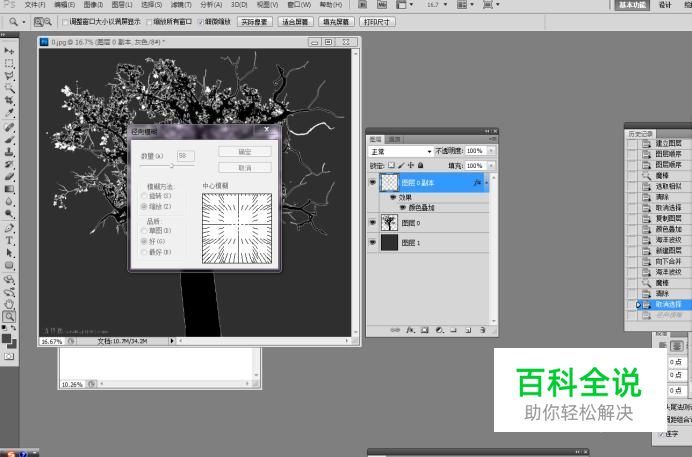692x457 pixels.
Task: Select the Crop tool
Action: click(x=9, y=101)
